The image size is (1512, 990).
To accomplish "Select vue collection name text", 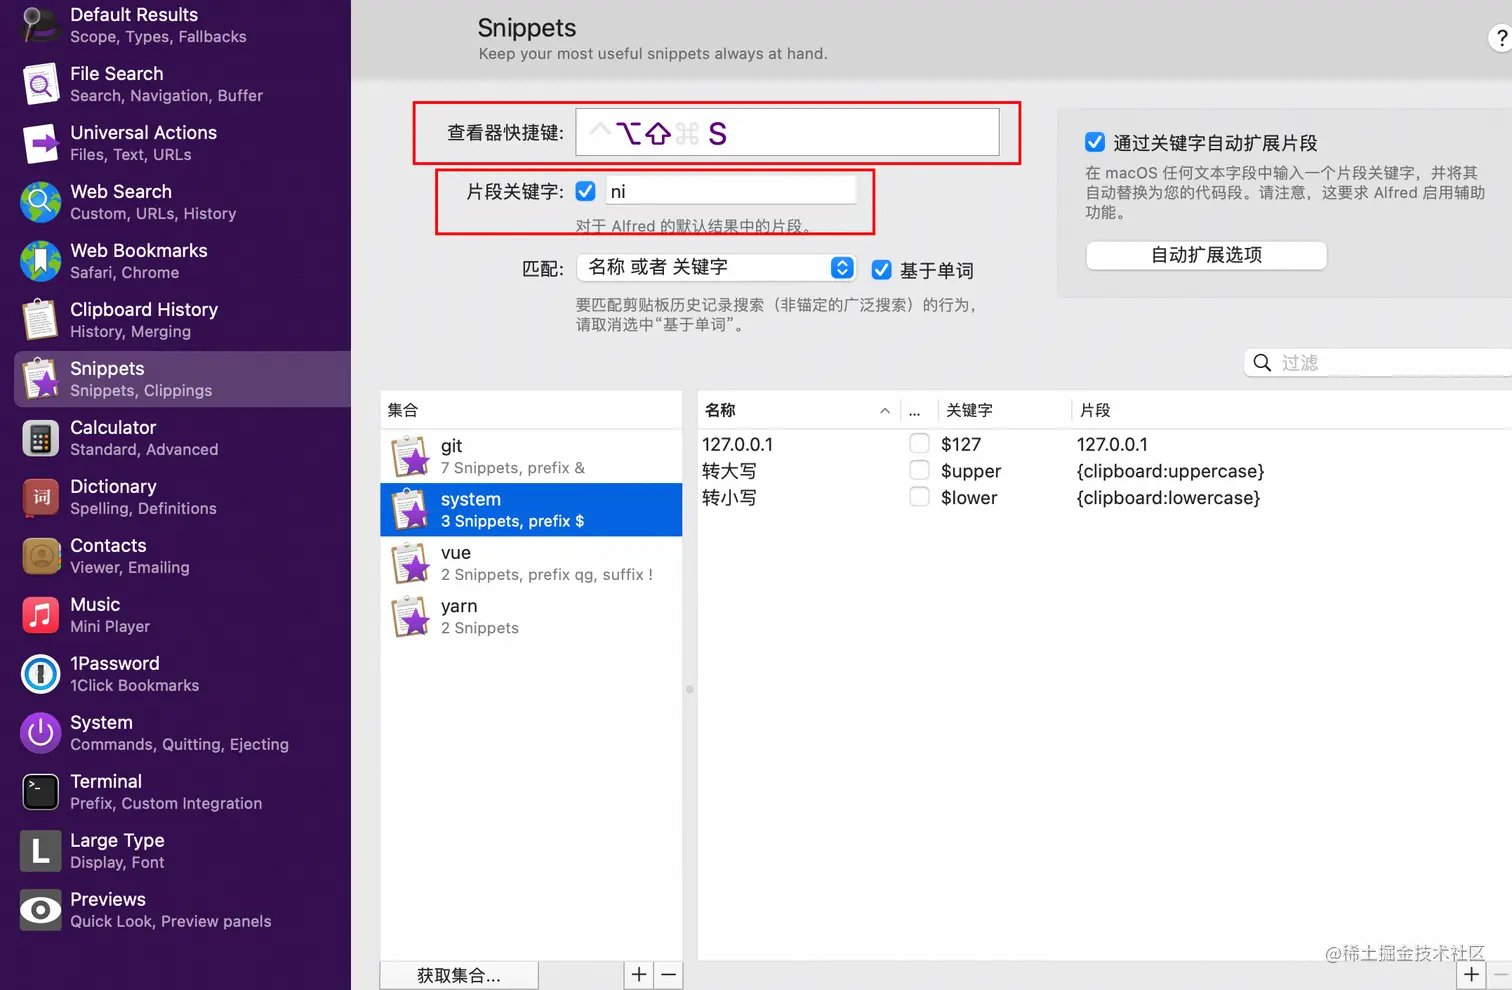I will 456,553.
